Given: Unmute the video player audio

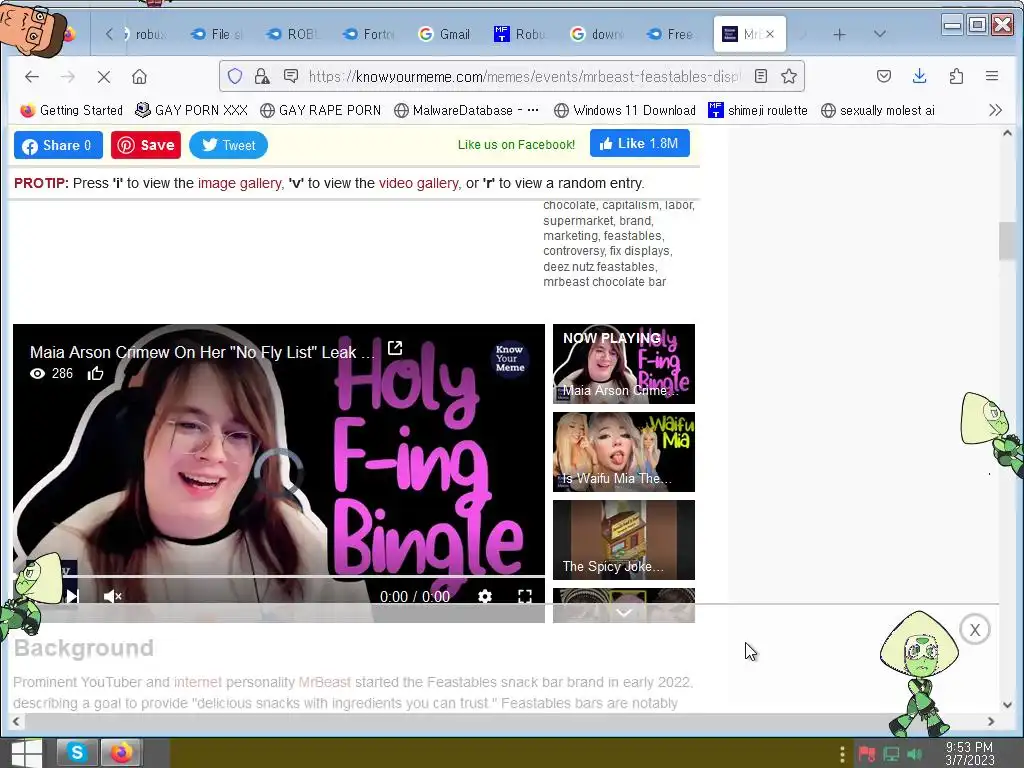Looking at the screenshot, I should [112, 596].
